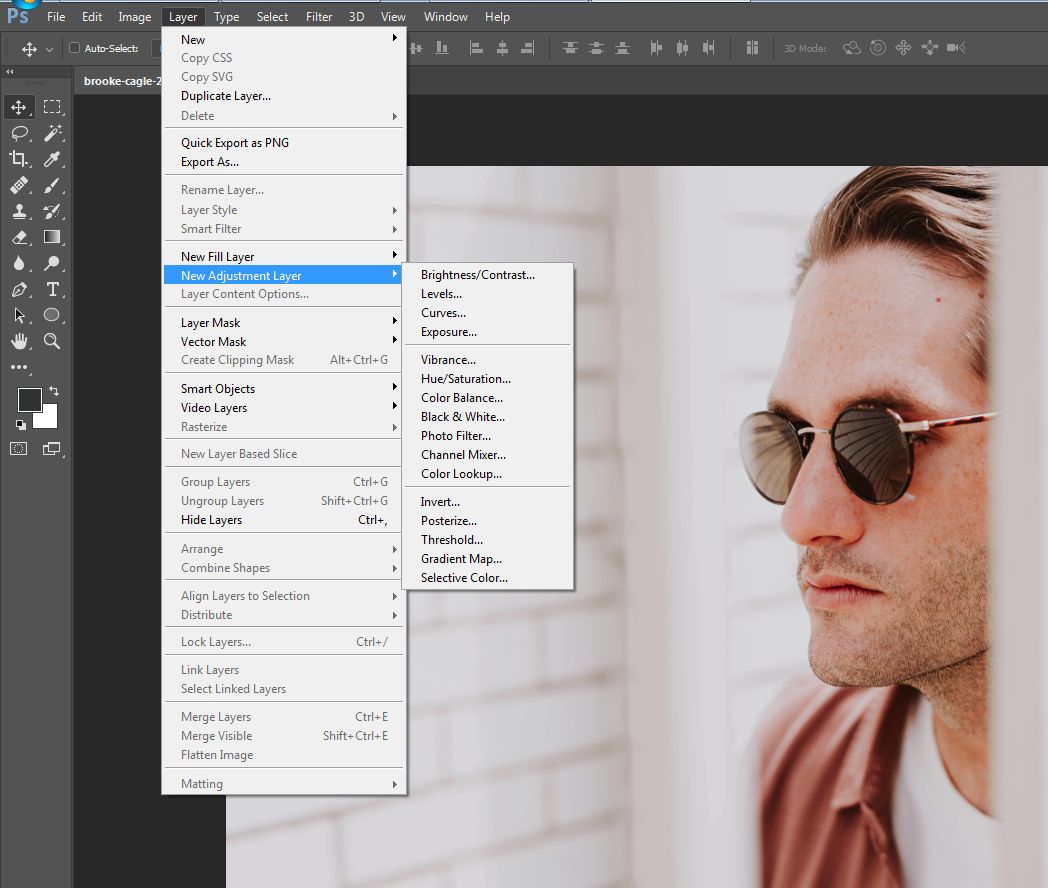Enable the Auto-Select checkbox

(73, 48)
